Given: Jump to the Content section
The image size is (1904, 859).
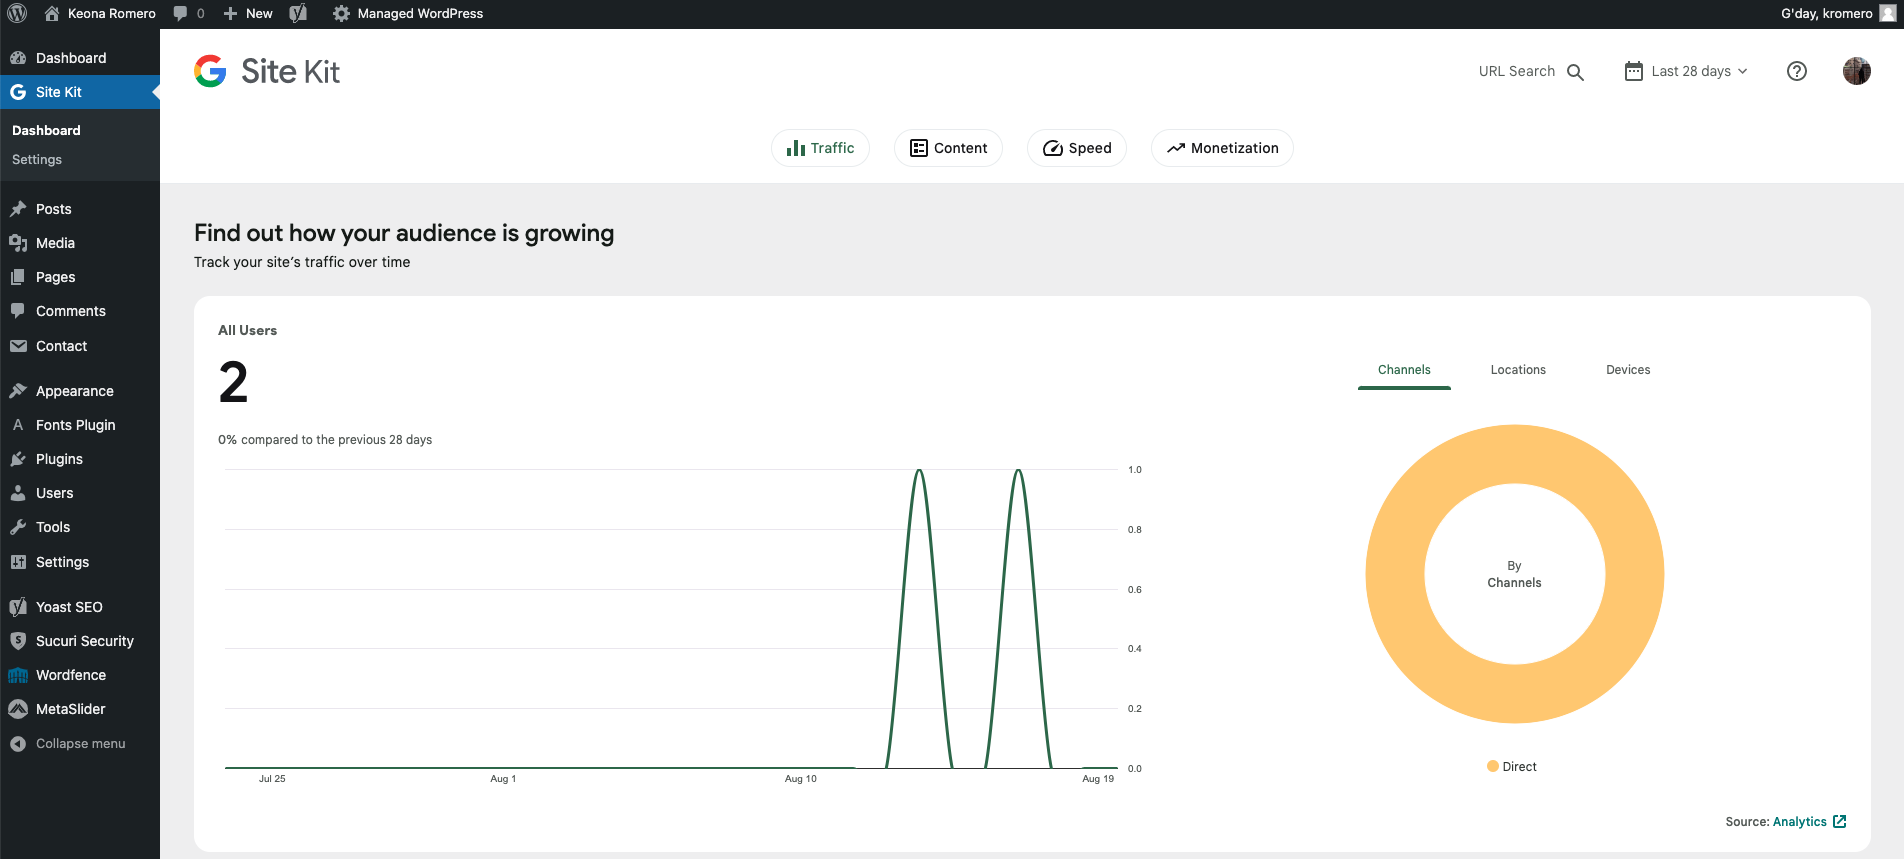Looking at the screenshot, I should click(x=948, y=148).
